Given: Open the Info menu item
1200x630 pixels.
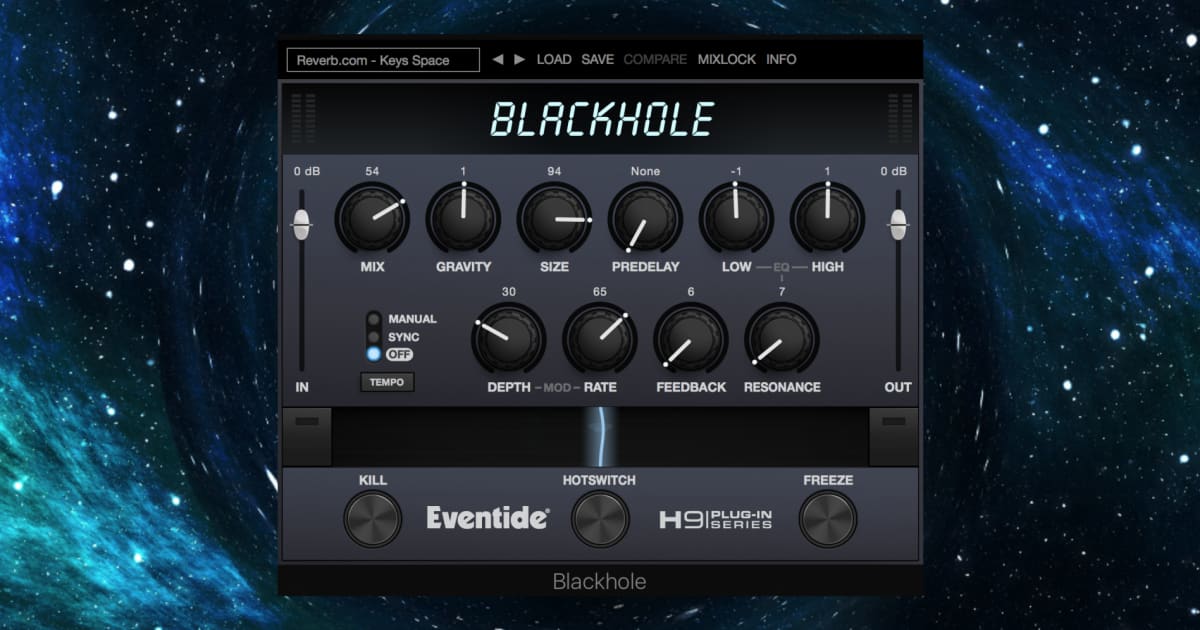Looking at the screenshot, I should (781, 59).
